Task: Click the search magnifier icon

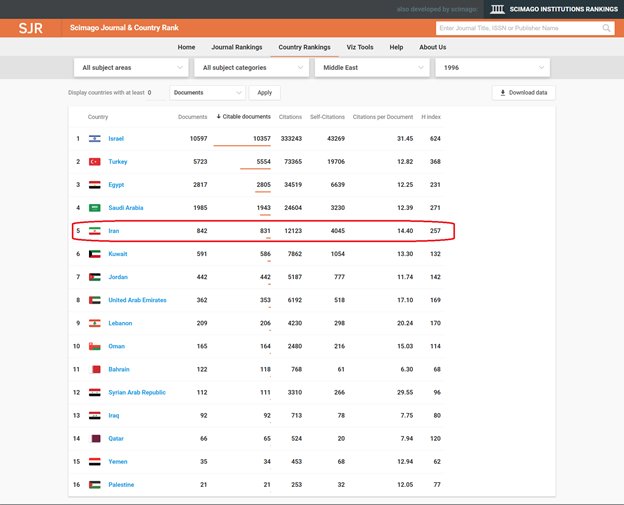Action: coord(607,29)
